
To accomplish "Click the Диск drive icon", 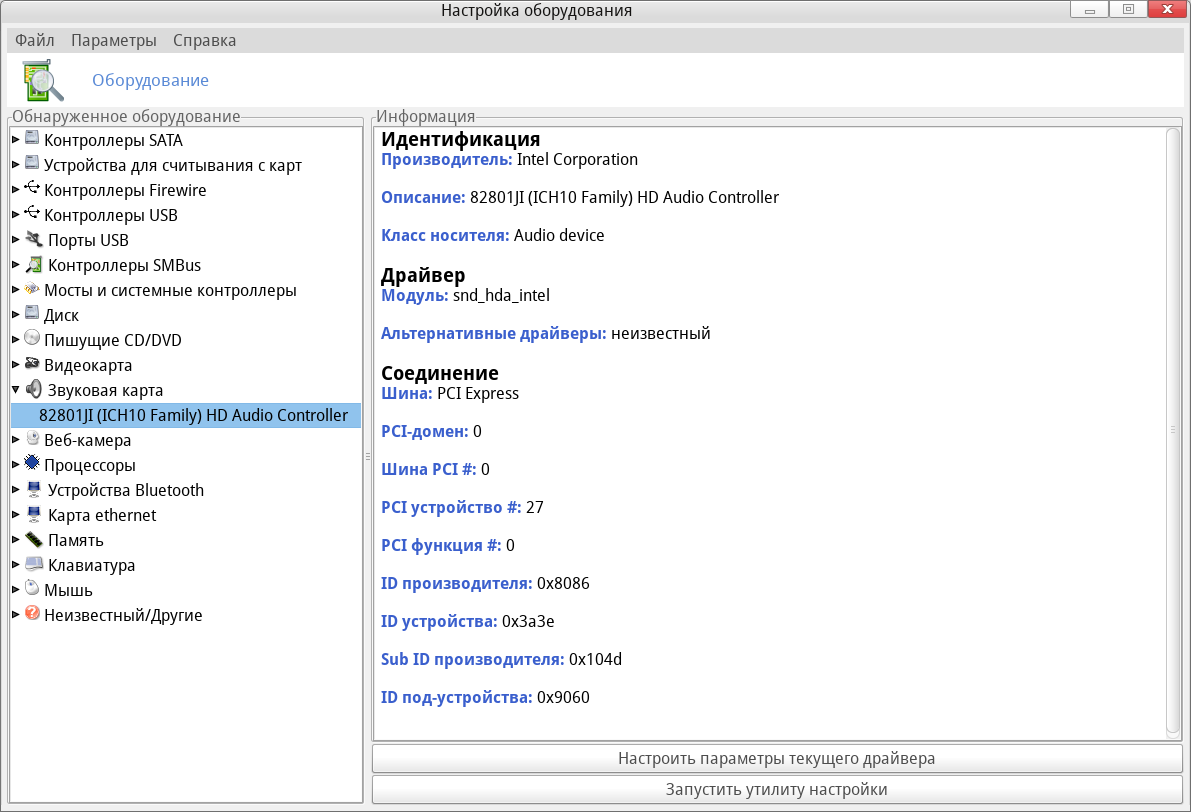I will [x=32, y=313].
